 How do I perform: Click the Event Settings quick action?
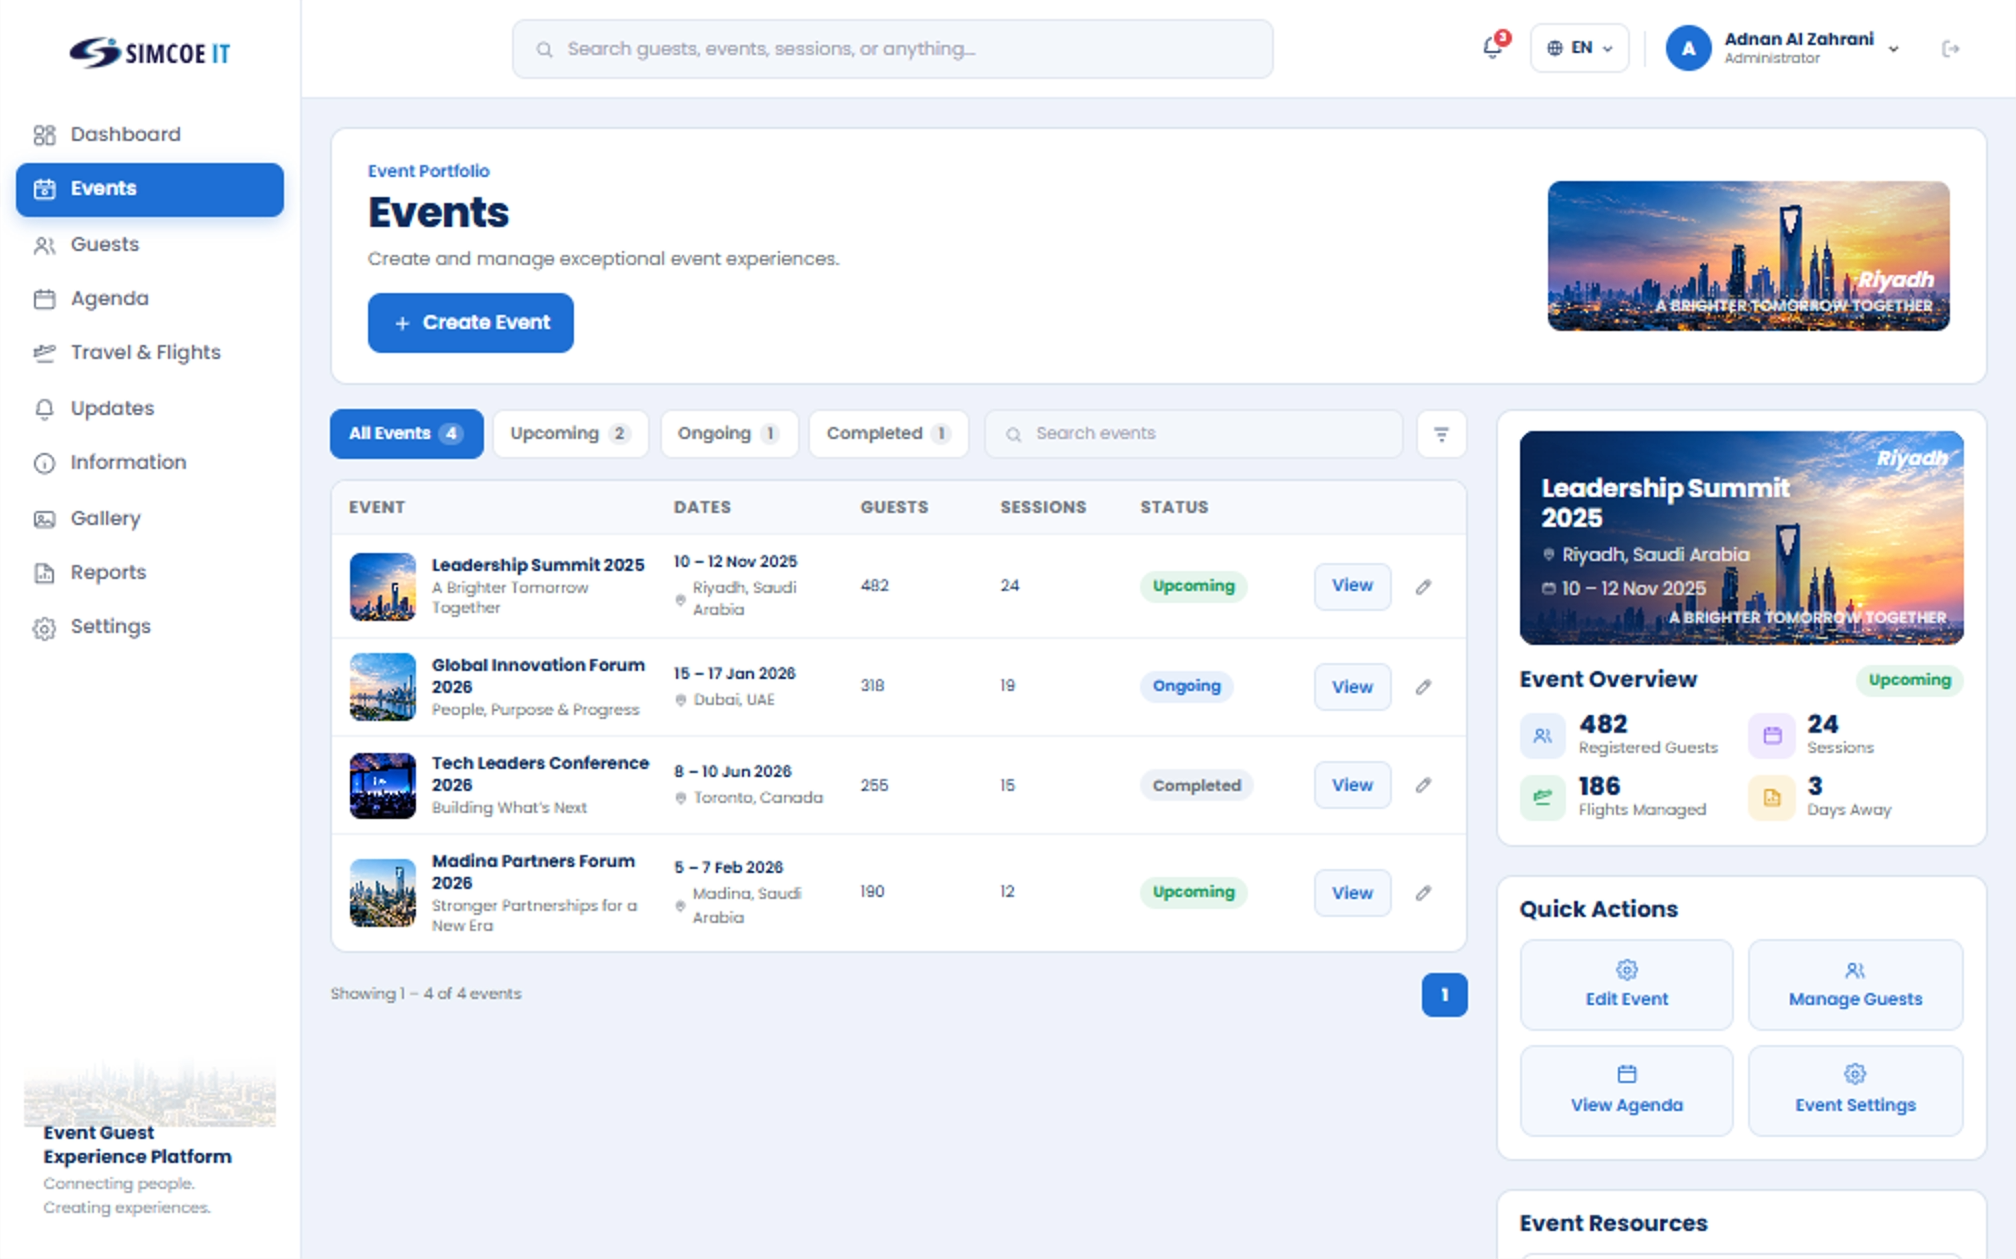[1855, 1091]
